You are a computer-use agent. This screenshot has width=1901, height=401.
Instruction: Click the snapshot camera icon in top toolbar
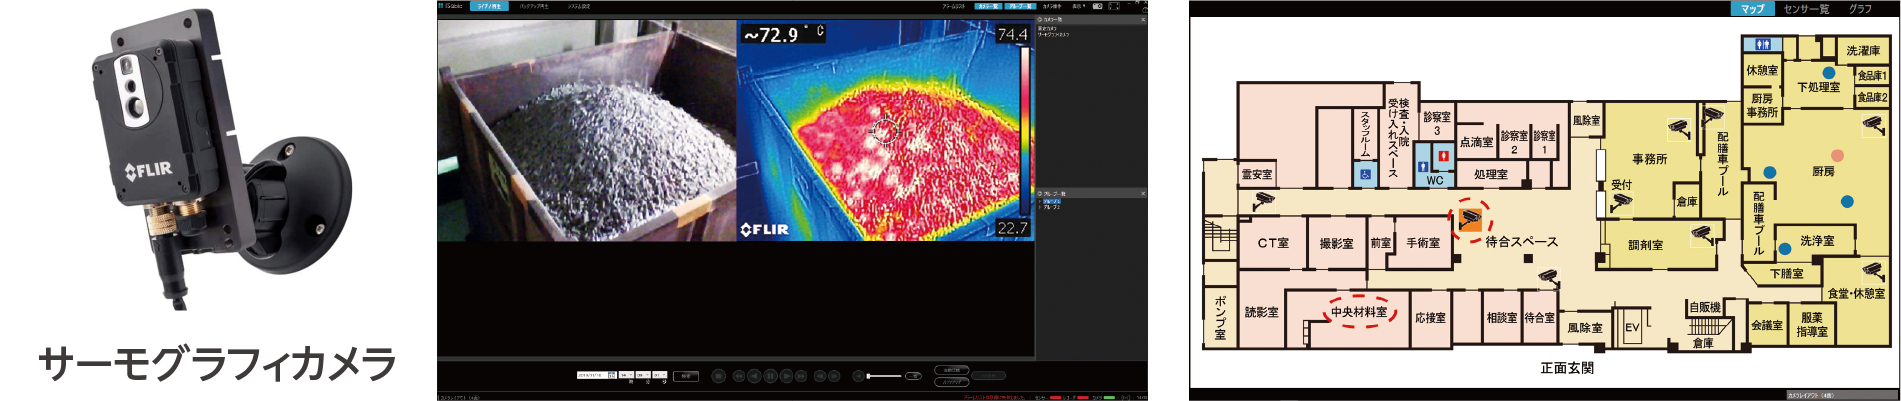tap(1097, 6)
